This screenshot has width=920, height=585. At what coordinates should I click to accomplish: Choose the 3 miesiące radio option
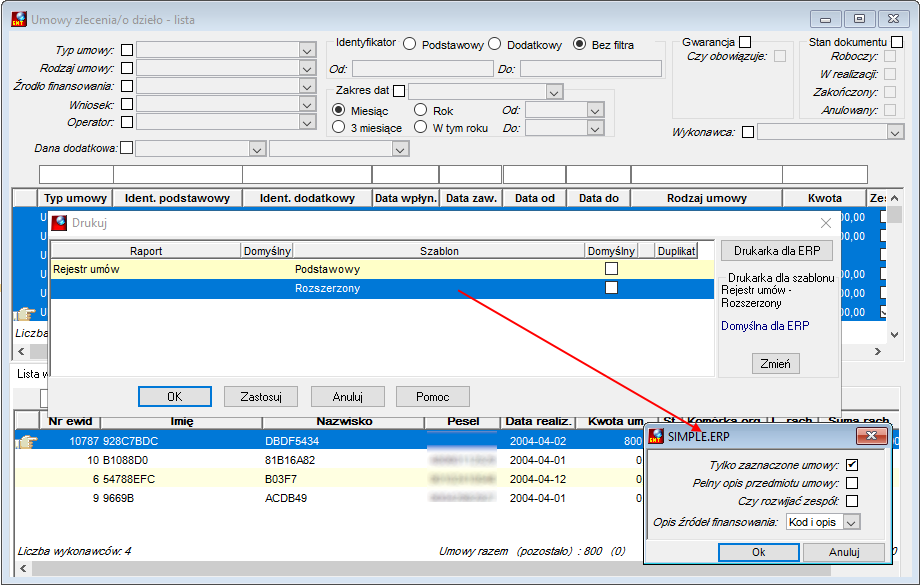tap(339, 127)
